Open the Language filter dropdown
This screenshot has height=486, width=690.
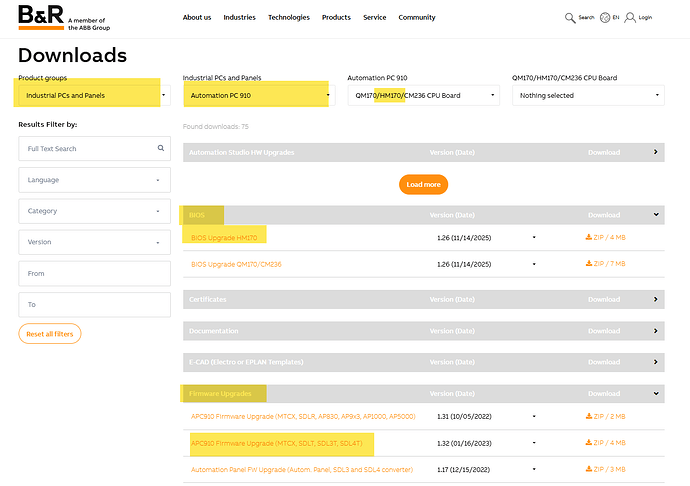pyautogui.click(x=94, y=180)
